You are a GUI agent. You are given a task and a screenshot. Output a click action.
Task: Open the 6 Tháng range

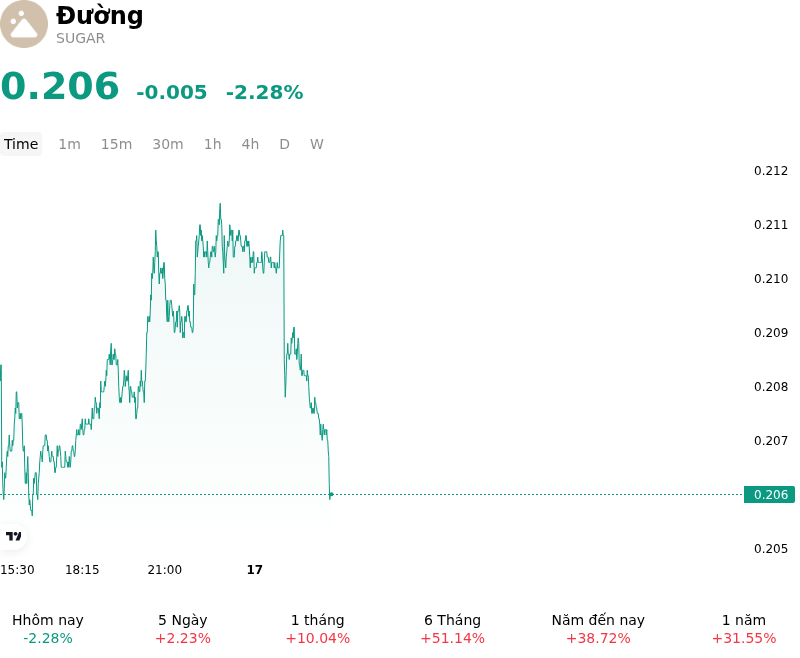click(453, 629)
